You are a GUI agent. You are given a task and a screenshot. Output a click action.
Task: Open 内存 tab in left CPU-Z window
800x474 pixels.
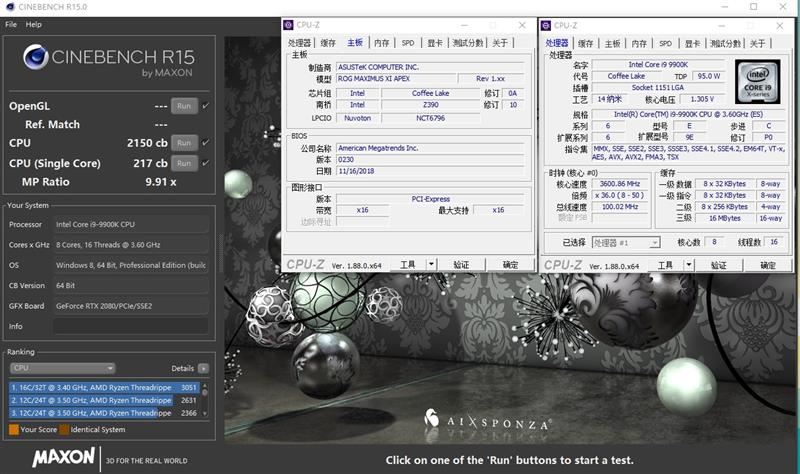(x=382, y=43)
